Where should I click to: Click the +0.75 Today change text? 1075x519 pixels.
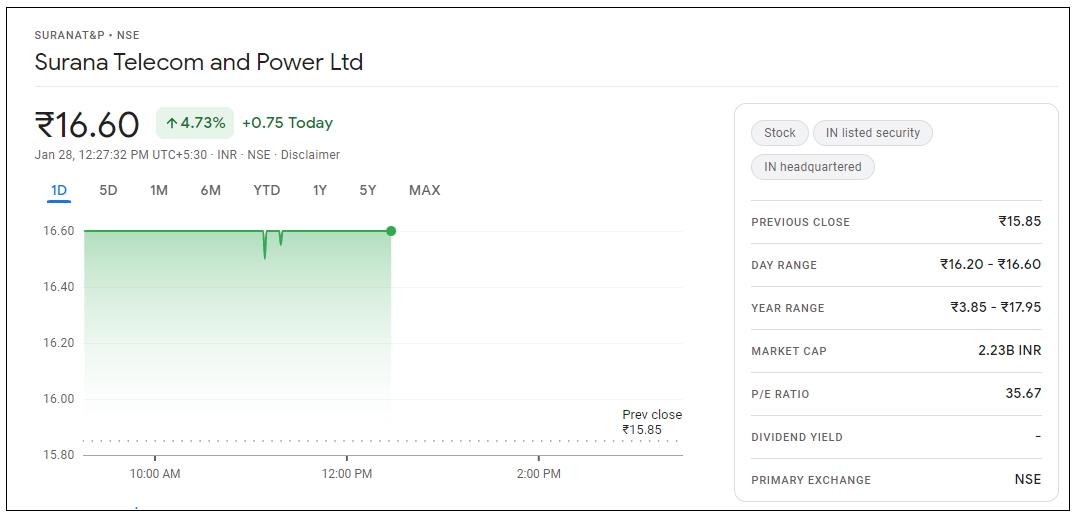click(x=287, y=123)
